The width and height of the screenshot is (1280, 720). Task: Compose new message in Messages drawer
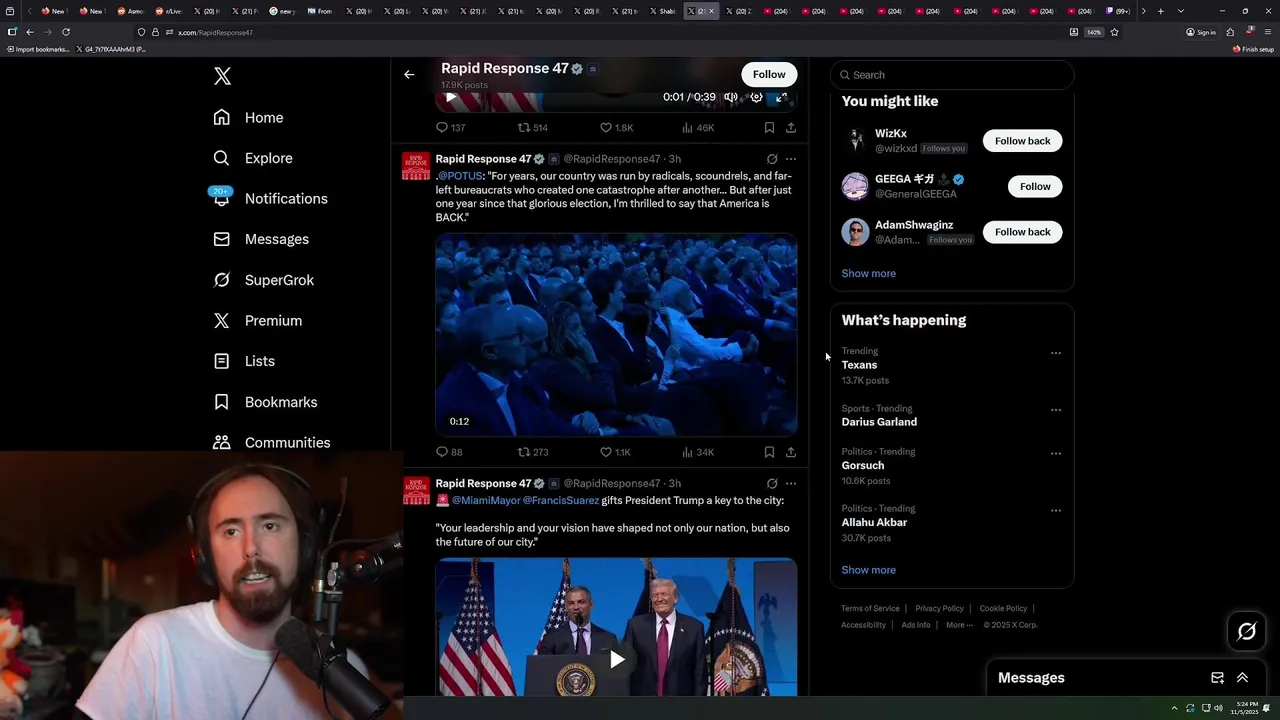(1217, 678)
